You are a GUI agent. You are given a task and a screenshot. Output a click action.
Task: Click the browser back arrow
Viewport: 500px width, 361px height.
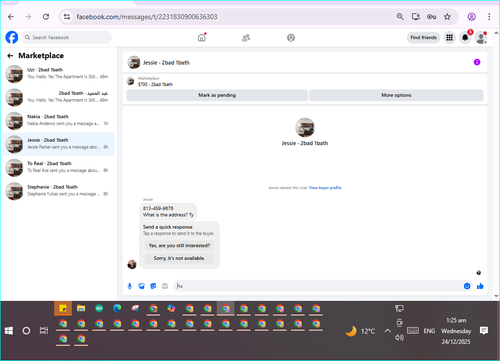11,17
